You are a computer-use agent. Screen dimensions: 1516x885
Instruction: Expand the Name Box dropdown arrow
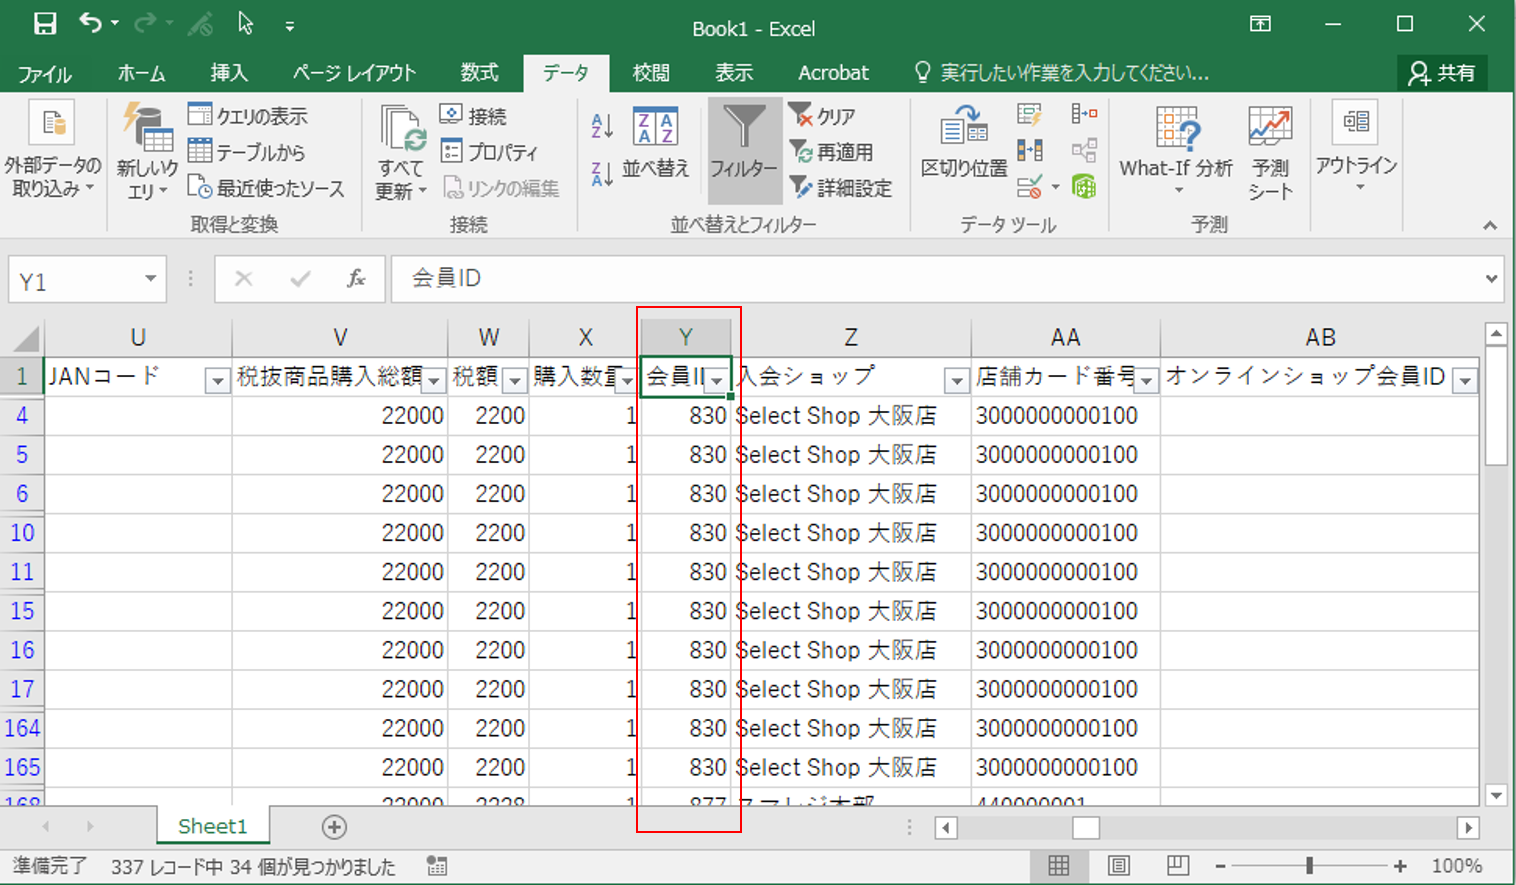[x=150, y=279]
